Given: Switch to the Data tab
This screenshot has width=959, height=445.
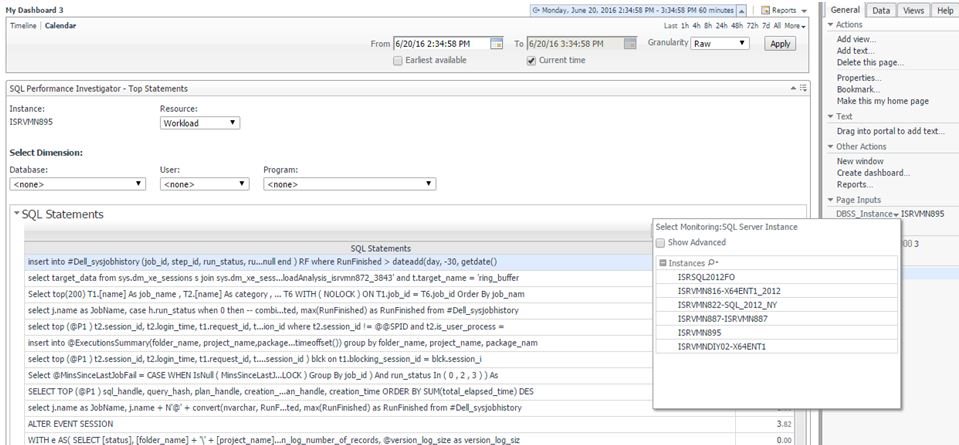Looking at the screenshot, I should click(x=881, y=10).
